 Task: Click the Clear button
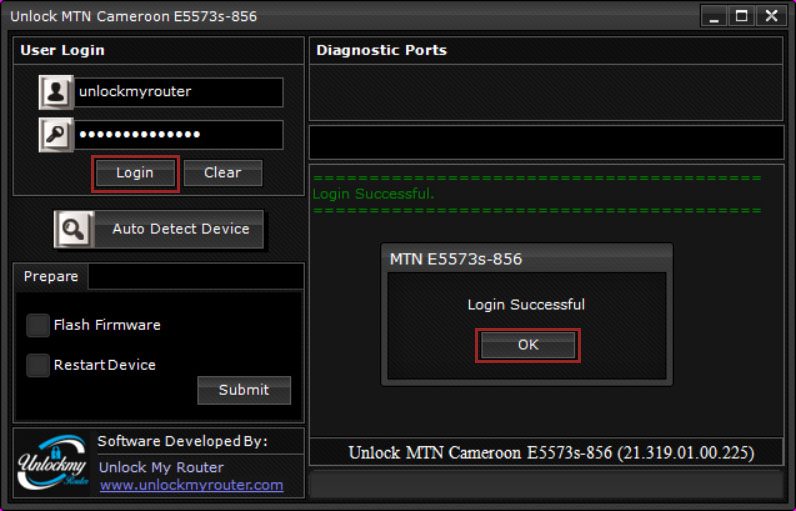tap(222, 173)
